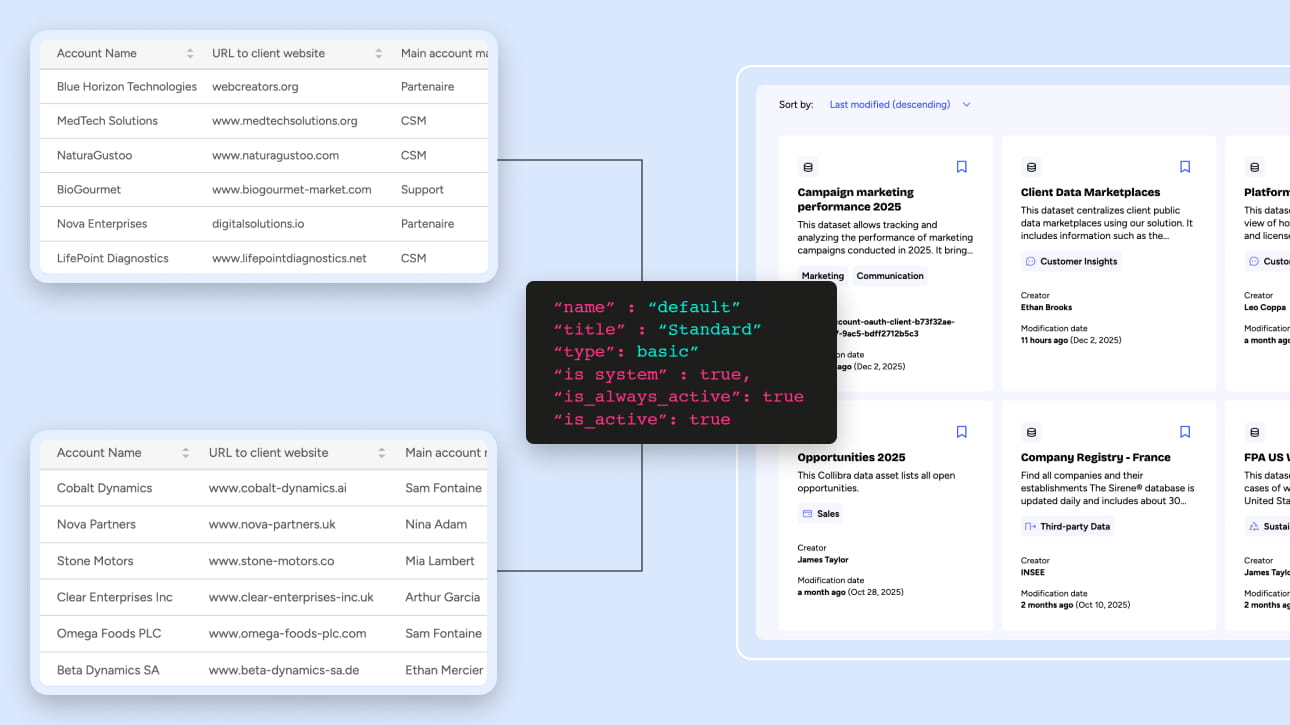Open the www.medtechsolutions.org link

284,121
